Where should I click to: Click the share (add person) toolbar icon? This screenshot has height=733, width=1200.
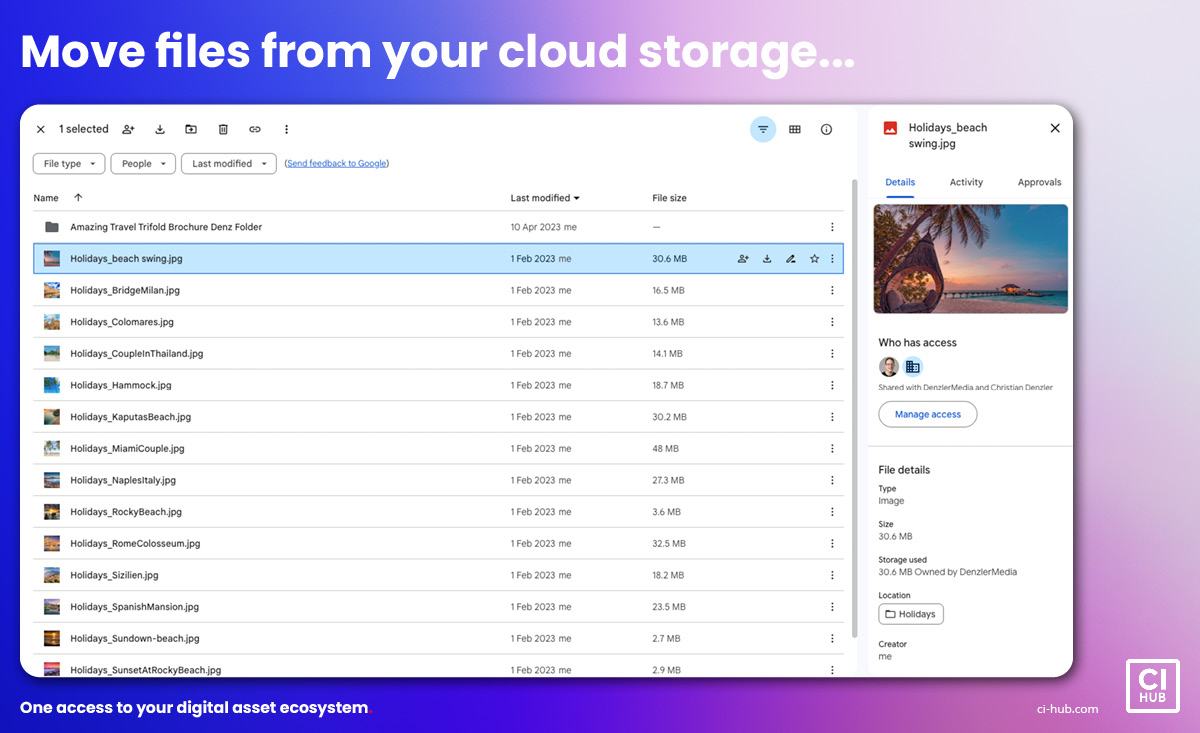coord(128,129)
